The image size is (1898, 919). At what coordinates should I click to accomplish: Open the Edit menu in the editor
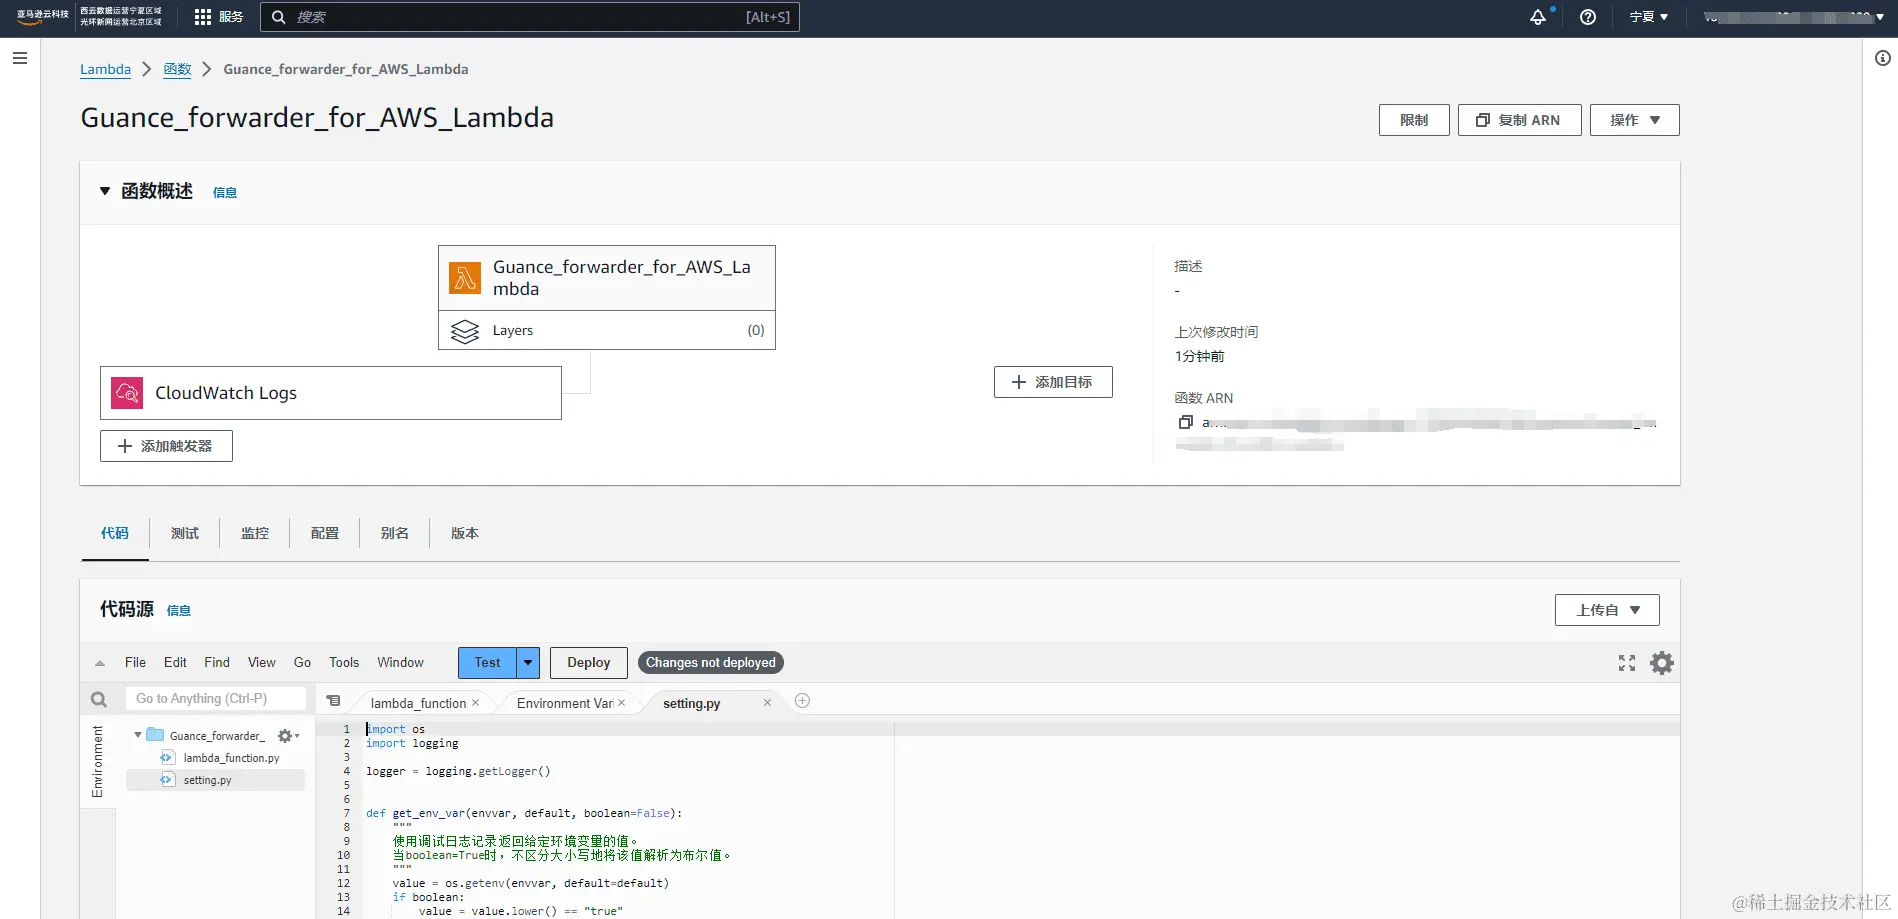pyautogui.click(x=175, y=663)
